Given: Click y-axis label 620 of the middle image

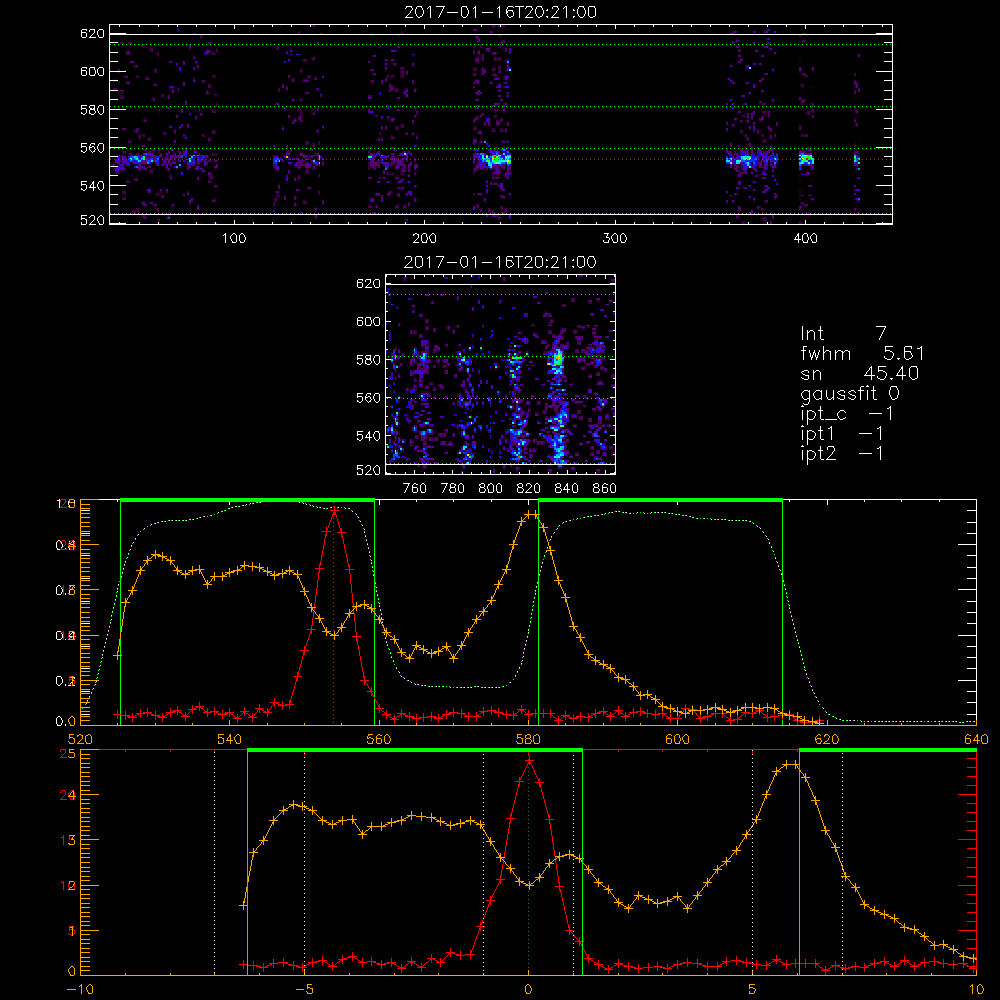Looking at the screenshot, I should [368, 284].
